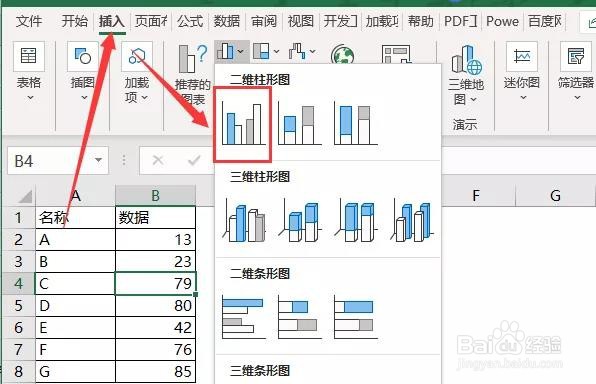The width and height of the screenshot is (596, 384).
Task: Expand the column chart dropdown arrow
Action: [x=241, y=51]
